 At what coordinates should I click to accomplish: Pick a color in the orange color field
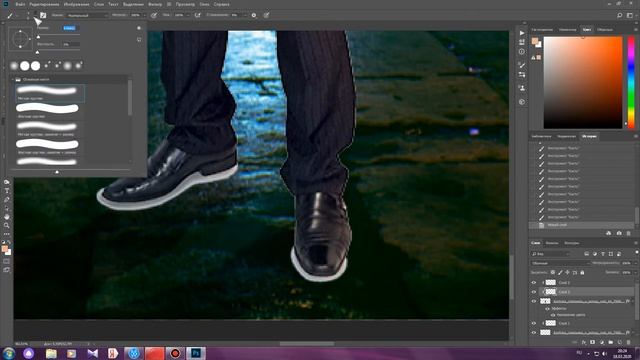pos(583,82)
